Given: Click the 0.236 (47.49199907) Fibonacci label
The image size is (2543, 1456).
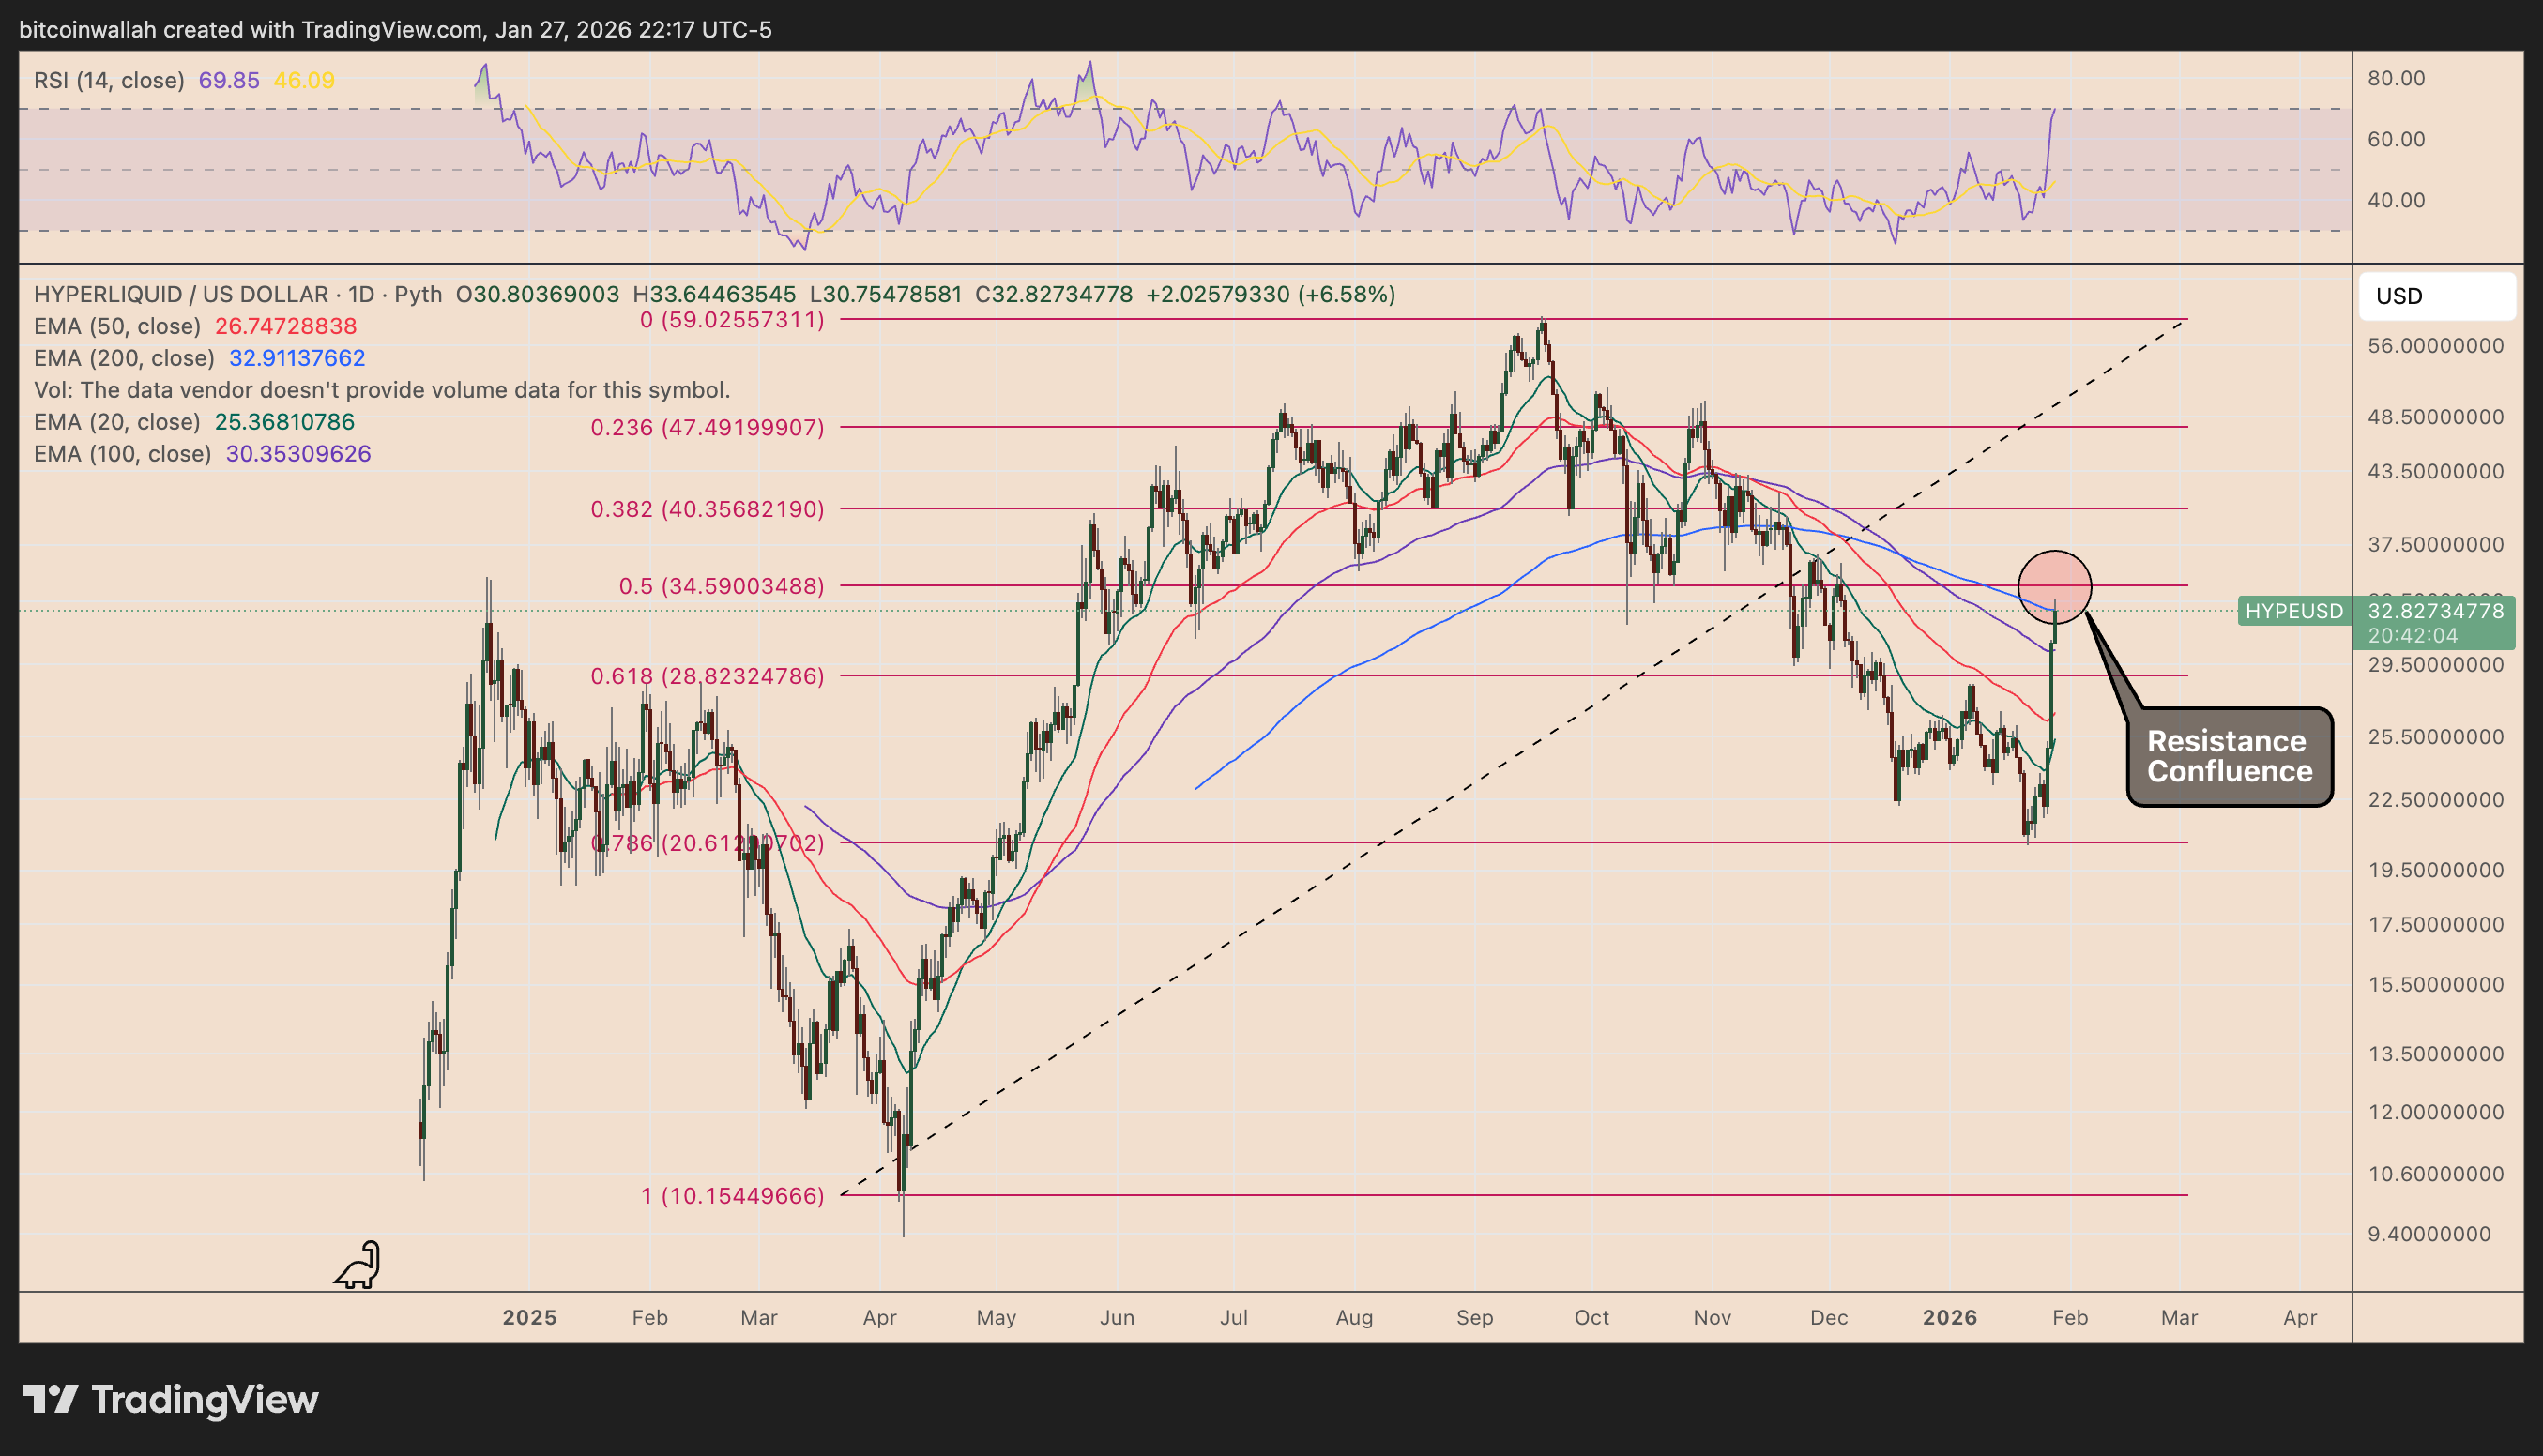Looking at the screenshot, I should coord(707,428).
